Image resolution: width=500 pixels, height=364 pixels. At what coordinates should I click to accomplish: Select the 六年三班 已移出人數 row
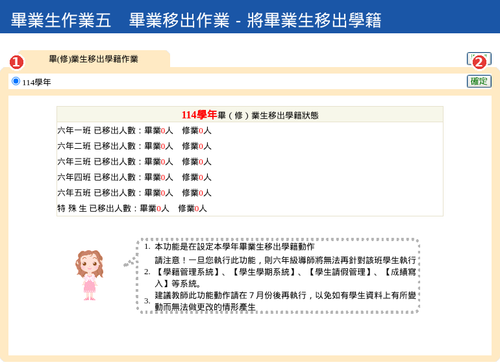[x=250, y=162]
